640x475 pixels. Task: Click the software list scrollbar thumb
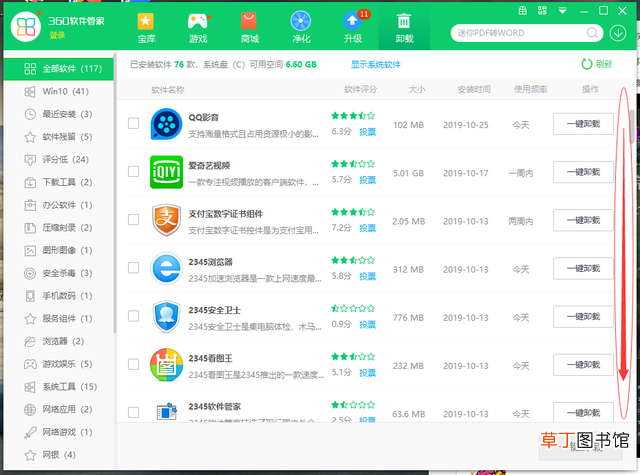tap(632, 127)
